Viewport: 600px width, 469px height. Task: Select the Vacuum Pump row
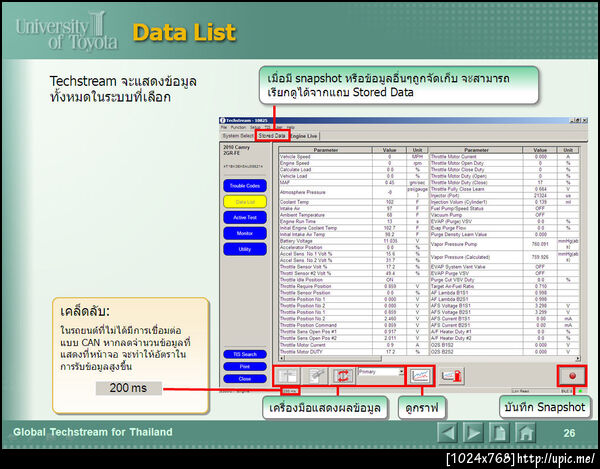pyautogui.click(x=504, y=215)
